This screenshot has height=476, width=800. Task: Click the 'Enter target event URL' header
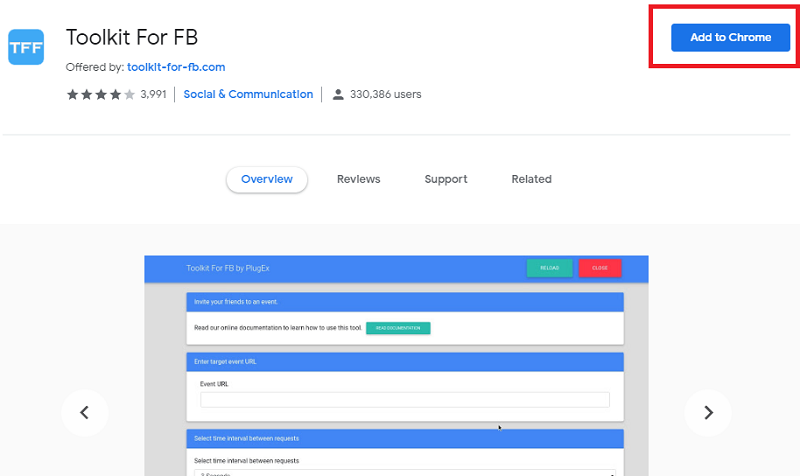click(x=405, y=362)
